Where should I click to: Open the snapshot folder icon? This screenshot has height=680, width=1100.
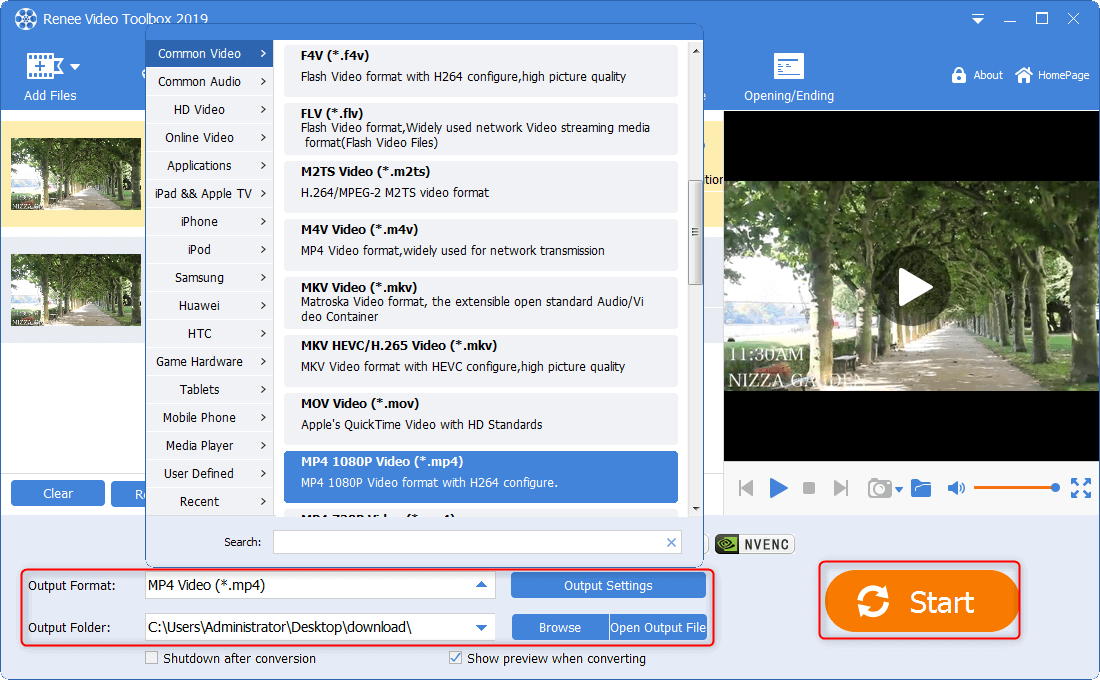(x=921, y=488)
